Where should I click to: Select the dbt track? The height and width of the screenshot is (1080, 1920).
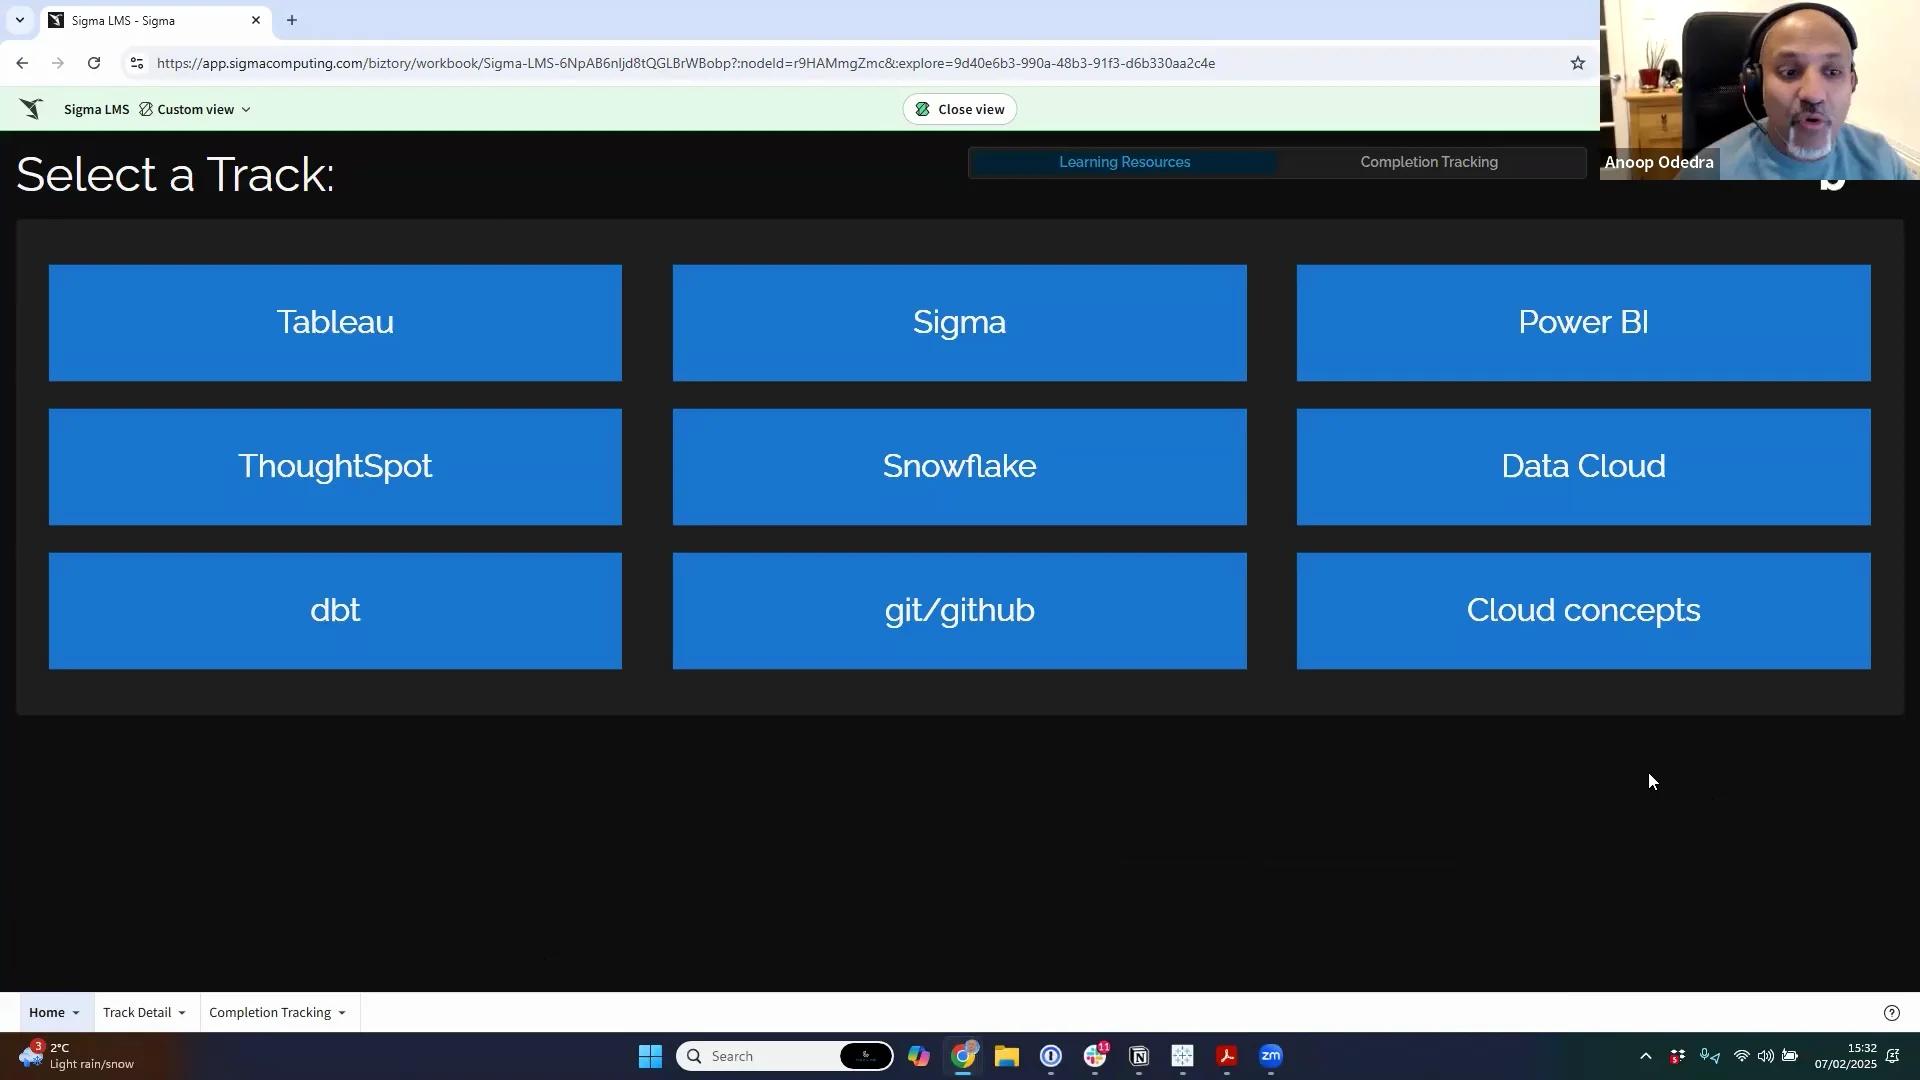(335, 611)
